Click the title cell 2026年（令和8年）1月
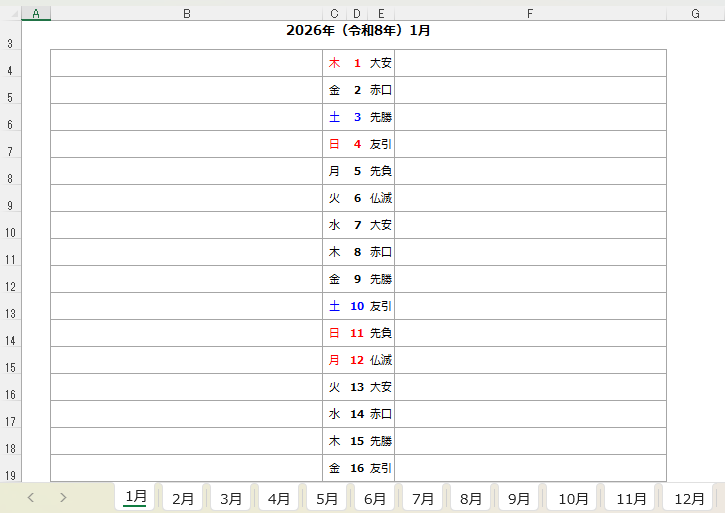 click(x=358, y=31)
